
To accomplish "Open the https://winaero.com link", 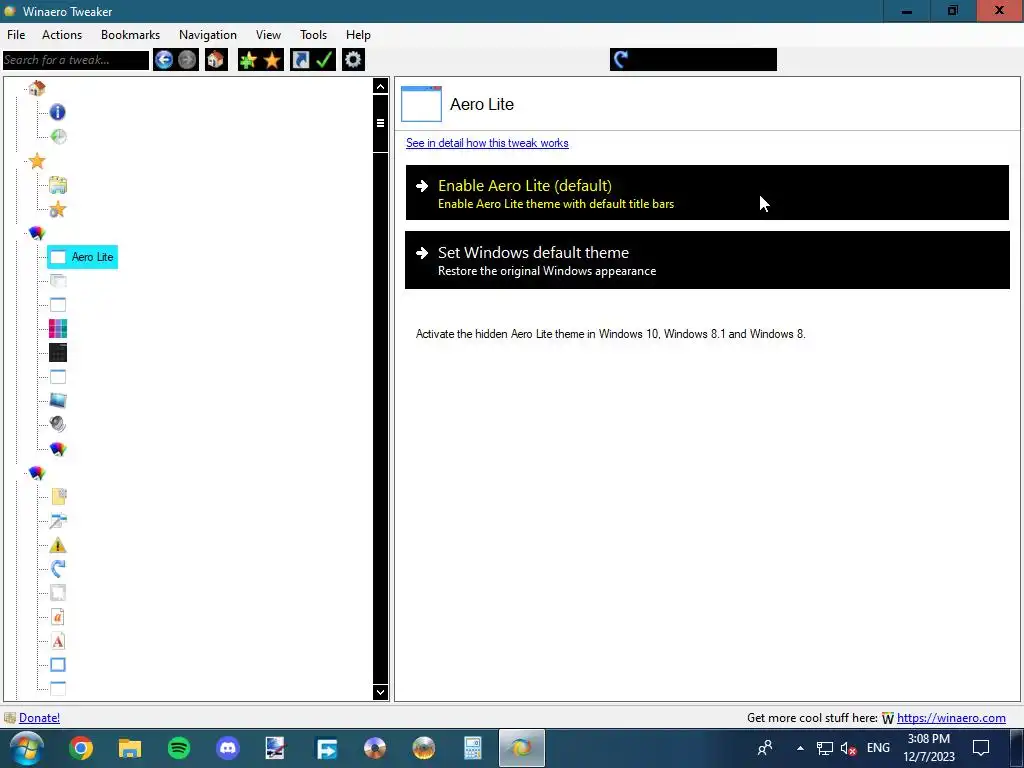I will (x=951, y=718).
